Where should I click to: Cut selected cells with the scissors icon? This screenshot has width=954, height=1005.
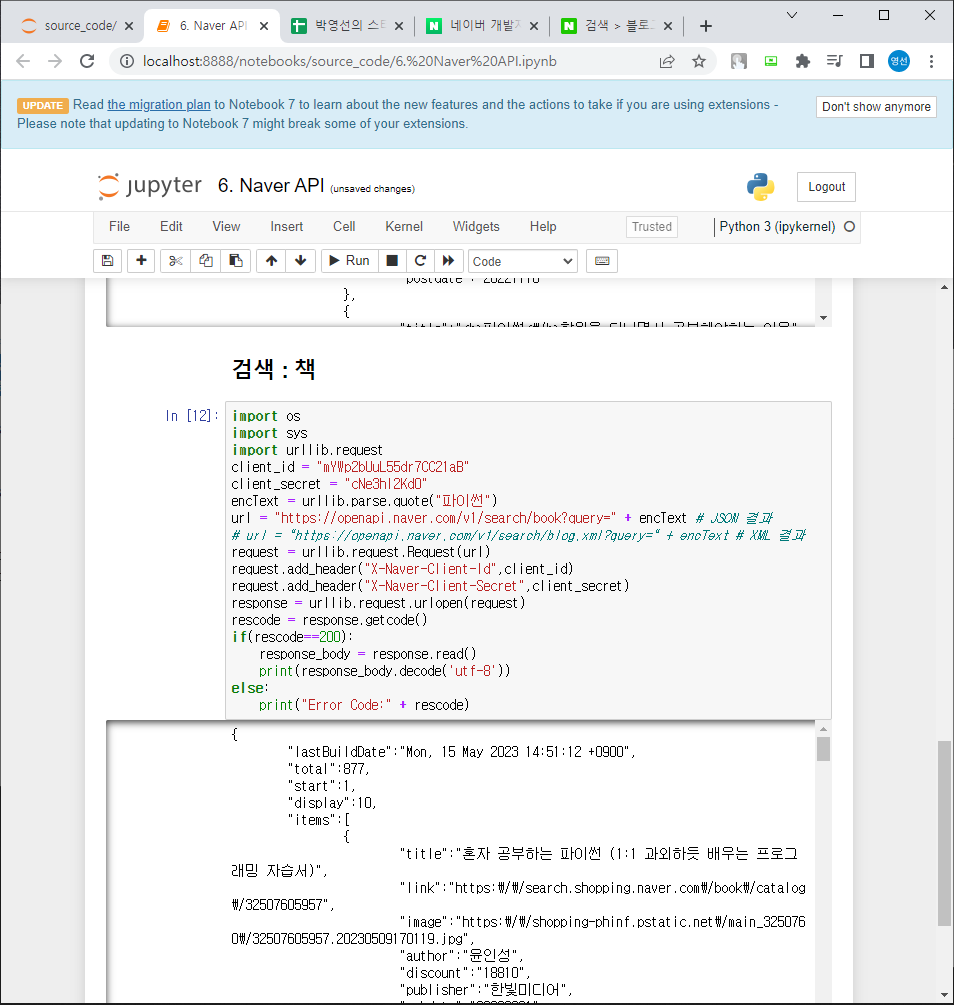point(176,261)
